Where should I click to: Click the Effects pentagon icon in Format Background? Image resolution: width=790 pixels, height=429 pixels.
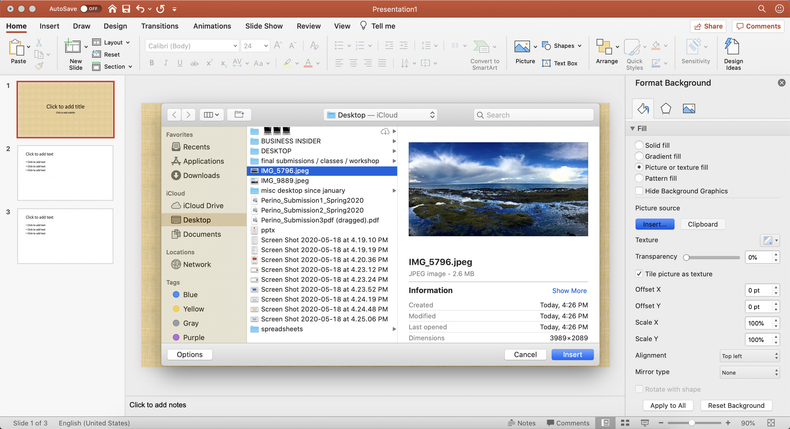[x=666, y=108]
